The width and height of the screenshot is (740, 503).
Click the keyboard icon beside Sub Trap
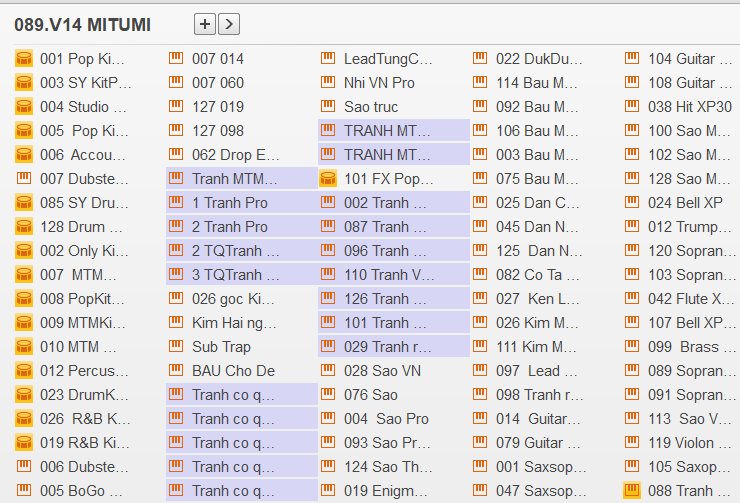176,347
